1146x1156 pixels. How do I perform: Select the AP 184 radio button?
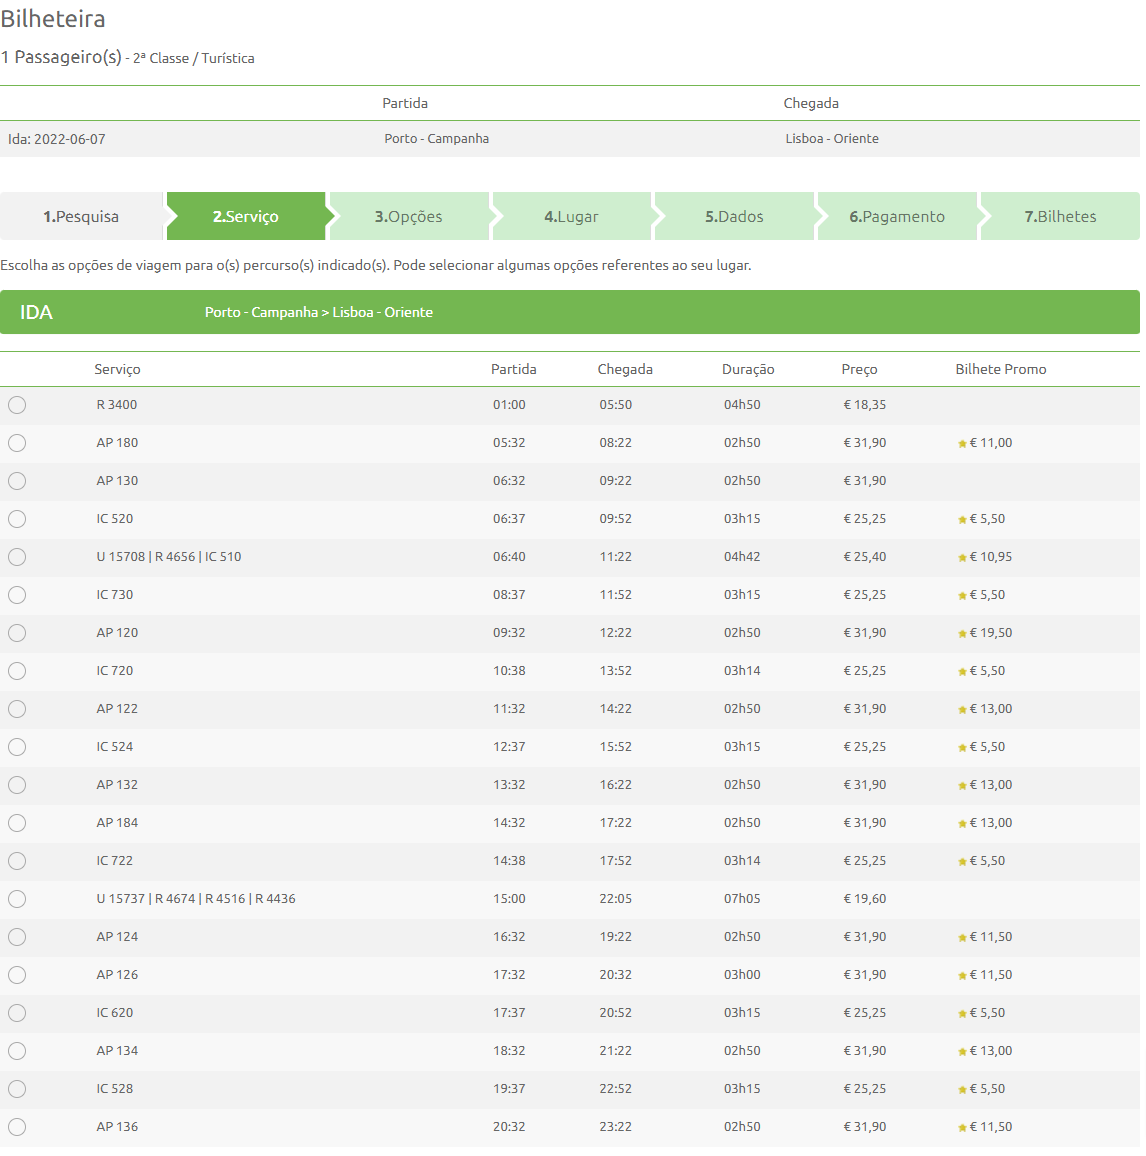17,823
